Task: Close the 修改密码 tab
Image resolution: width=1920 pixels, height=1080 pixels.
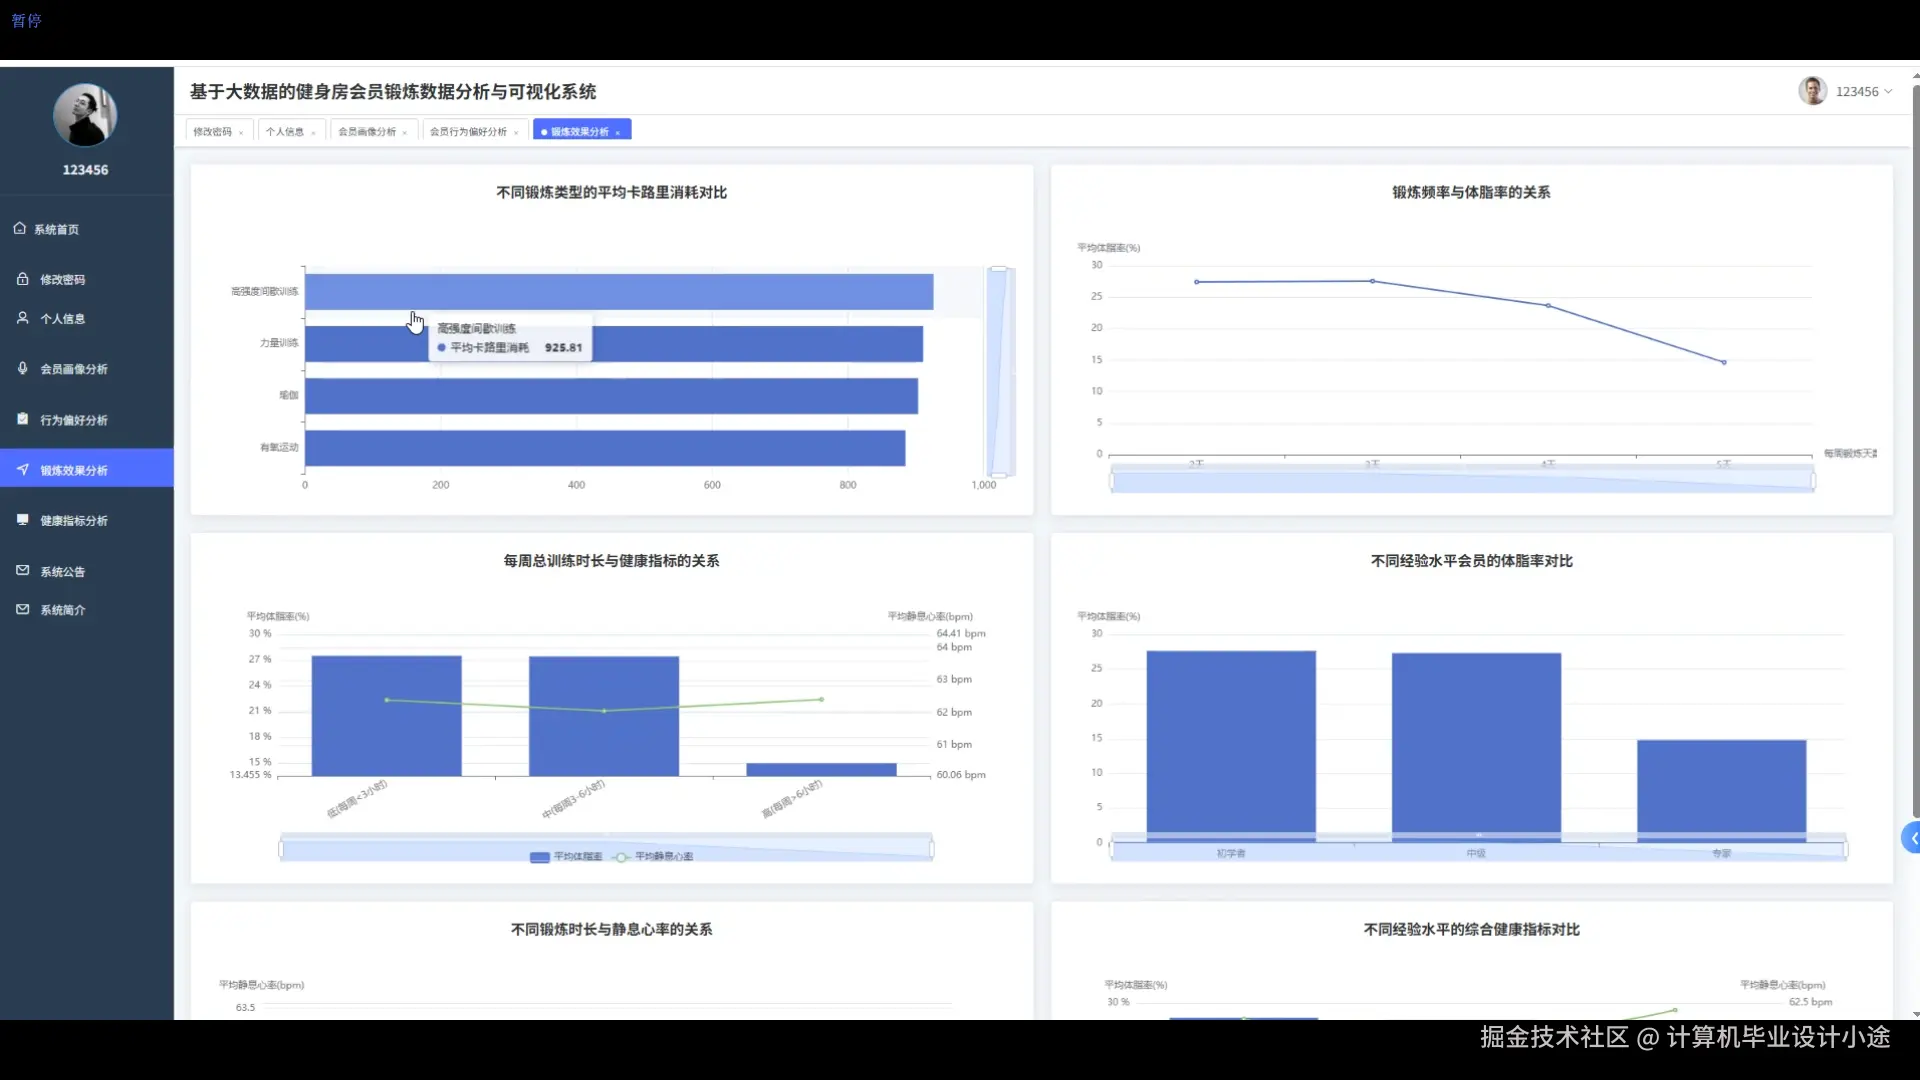Action: pos(241,133)
